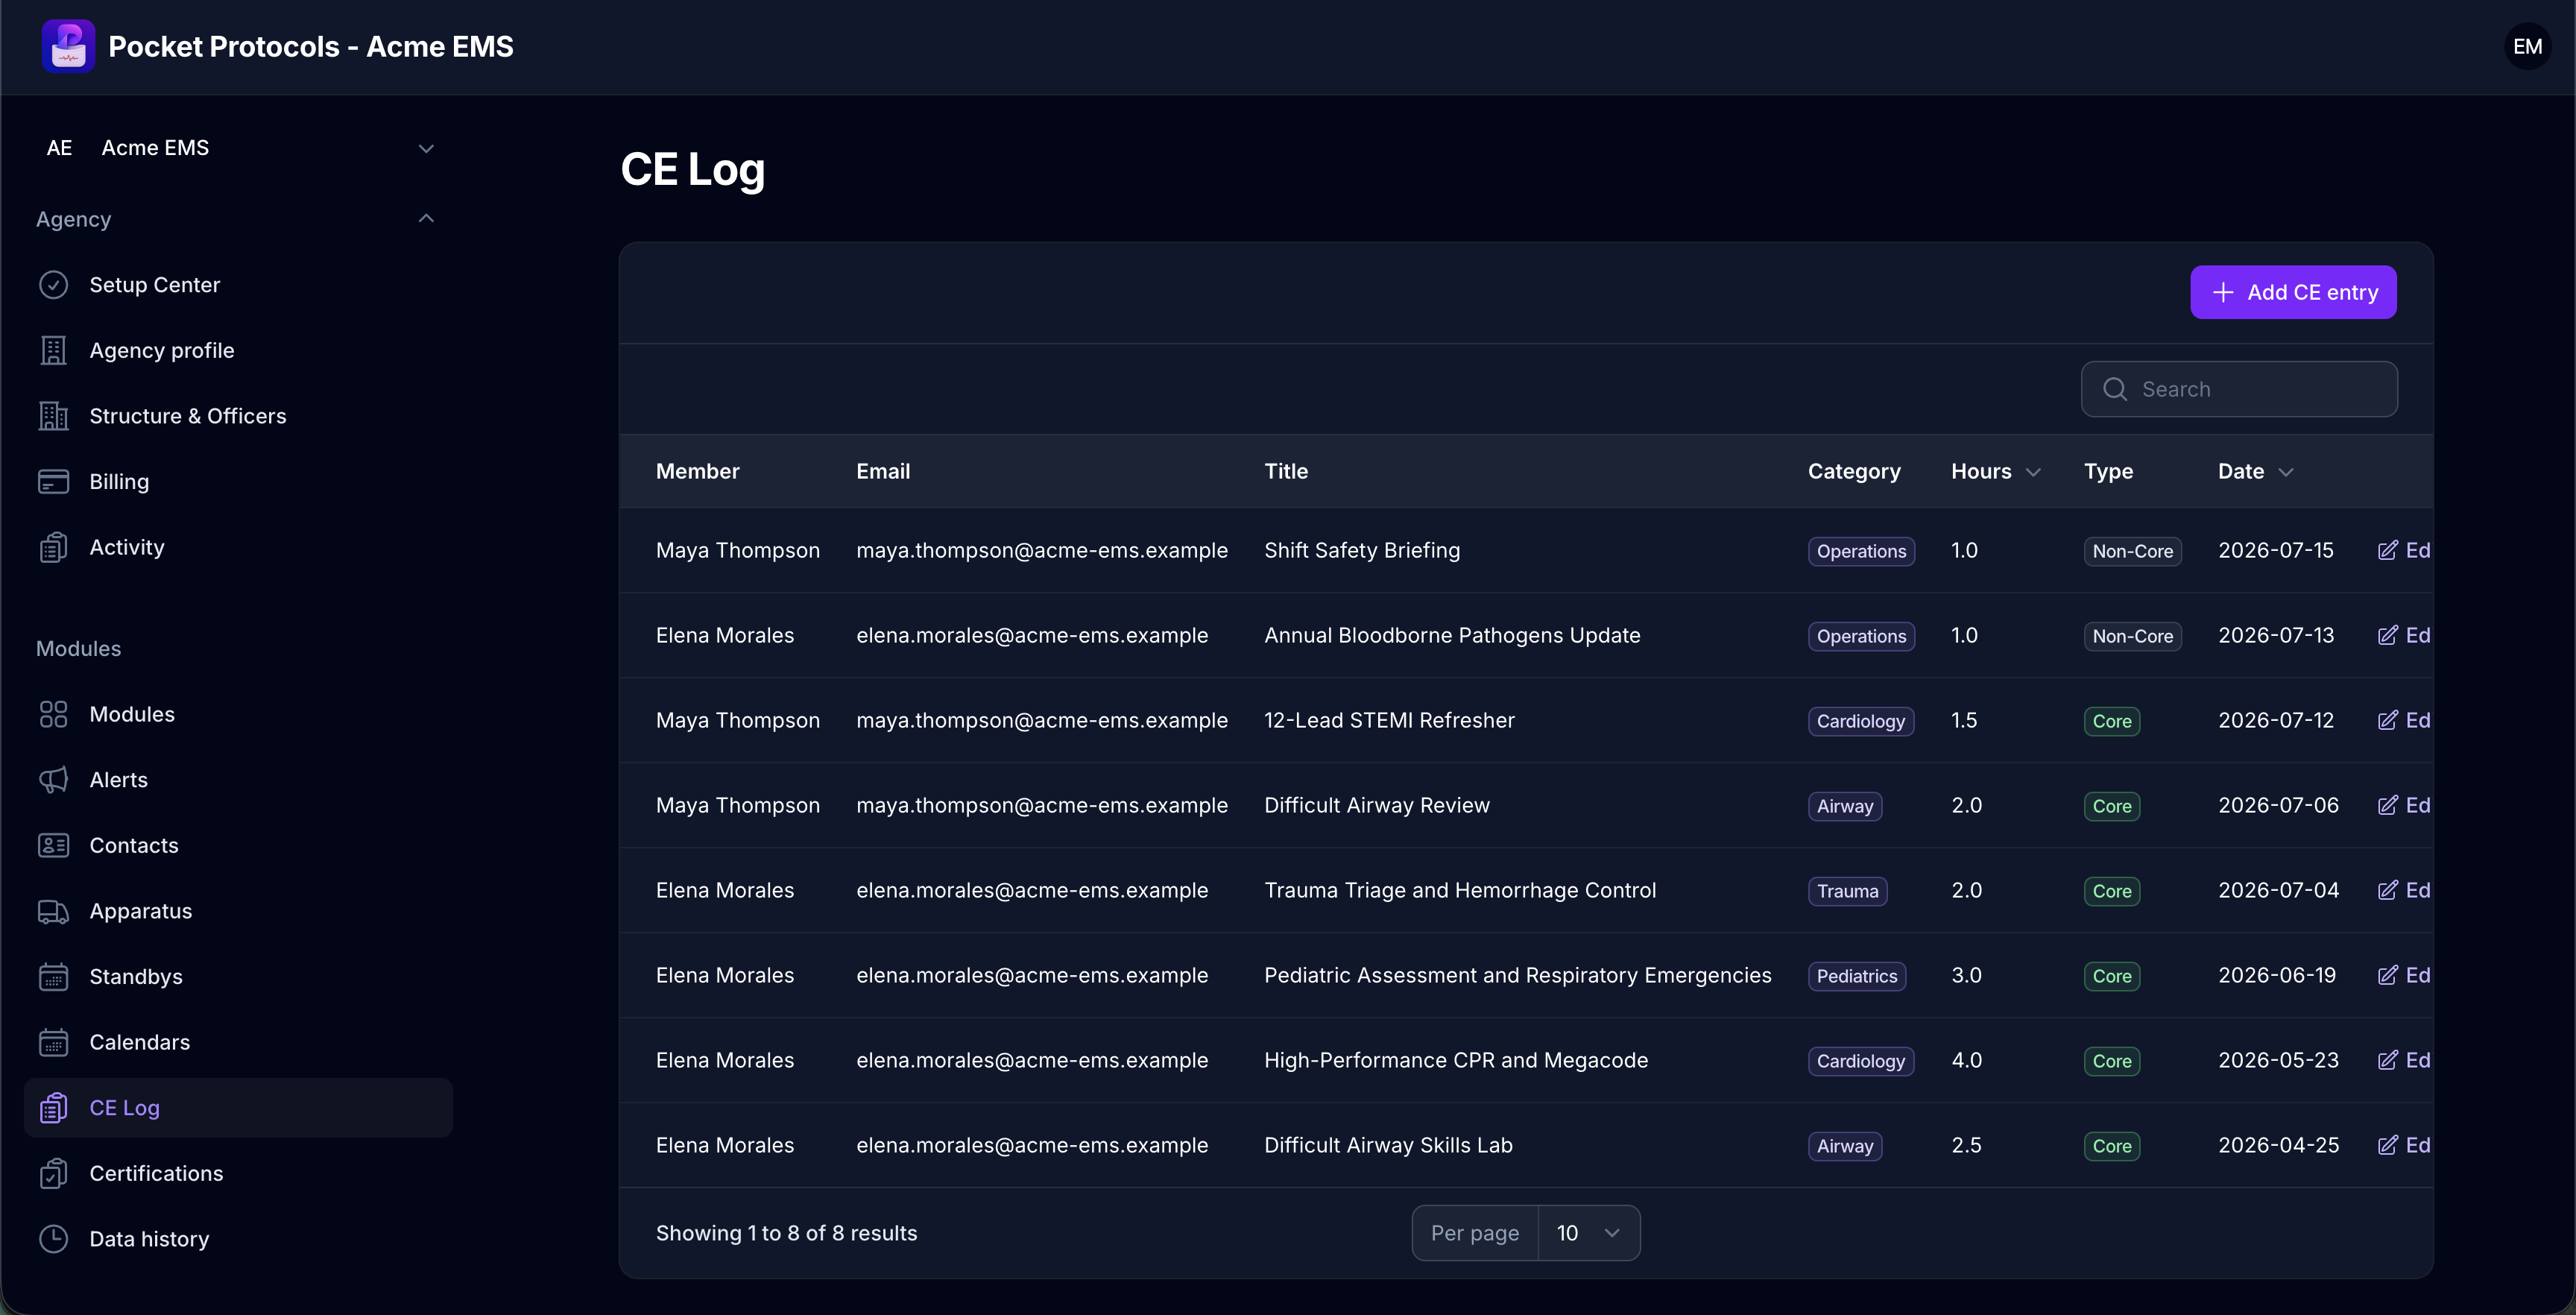The width and height of the screenshot is (2576, 1315).
Task: Click date 2026-05-23
Action: pyautogui.click(x=2278, y=1060)
